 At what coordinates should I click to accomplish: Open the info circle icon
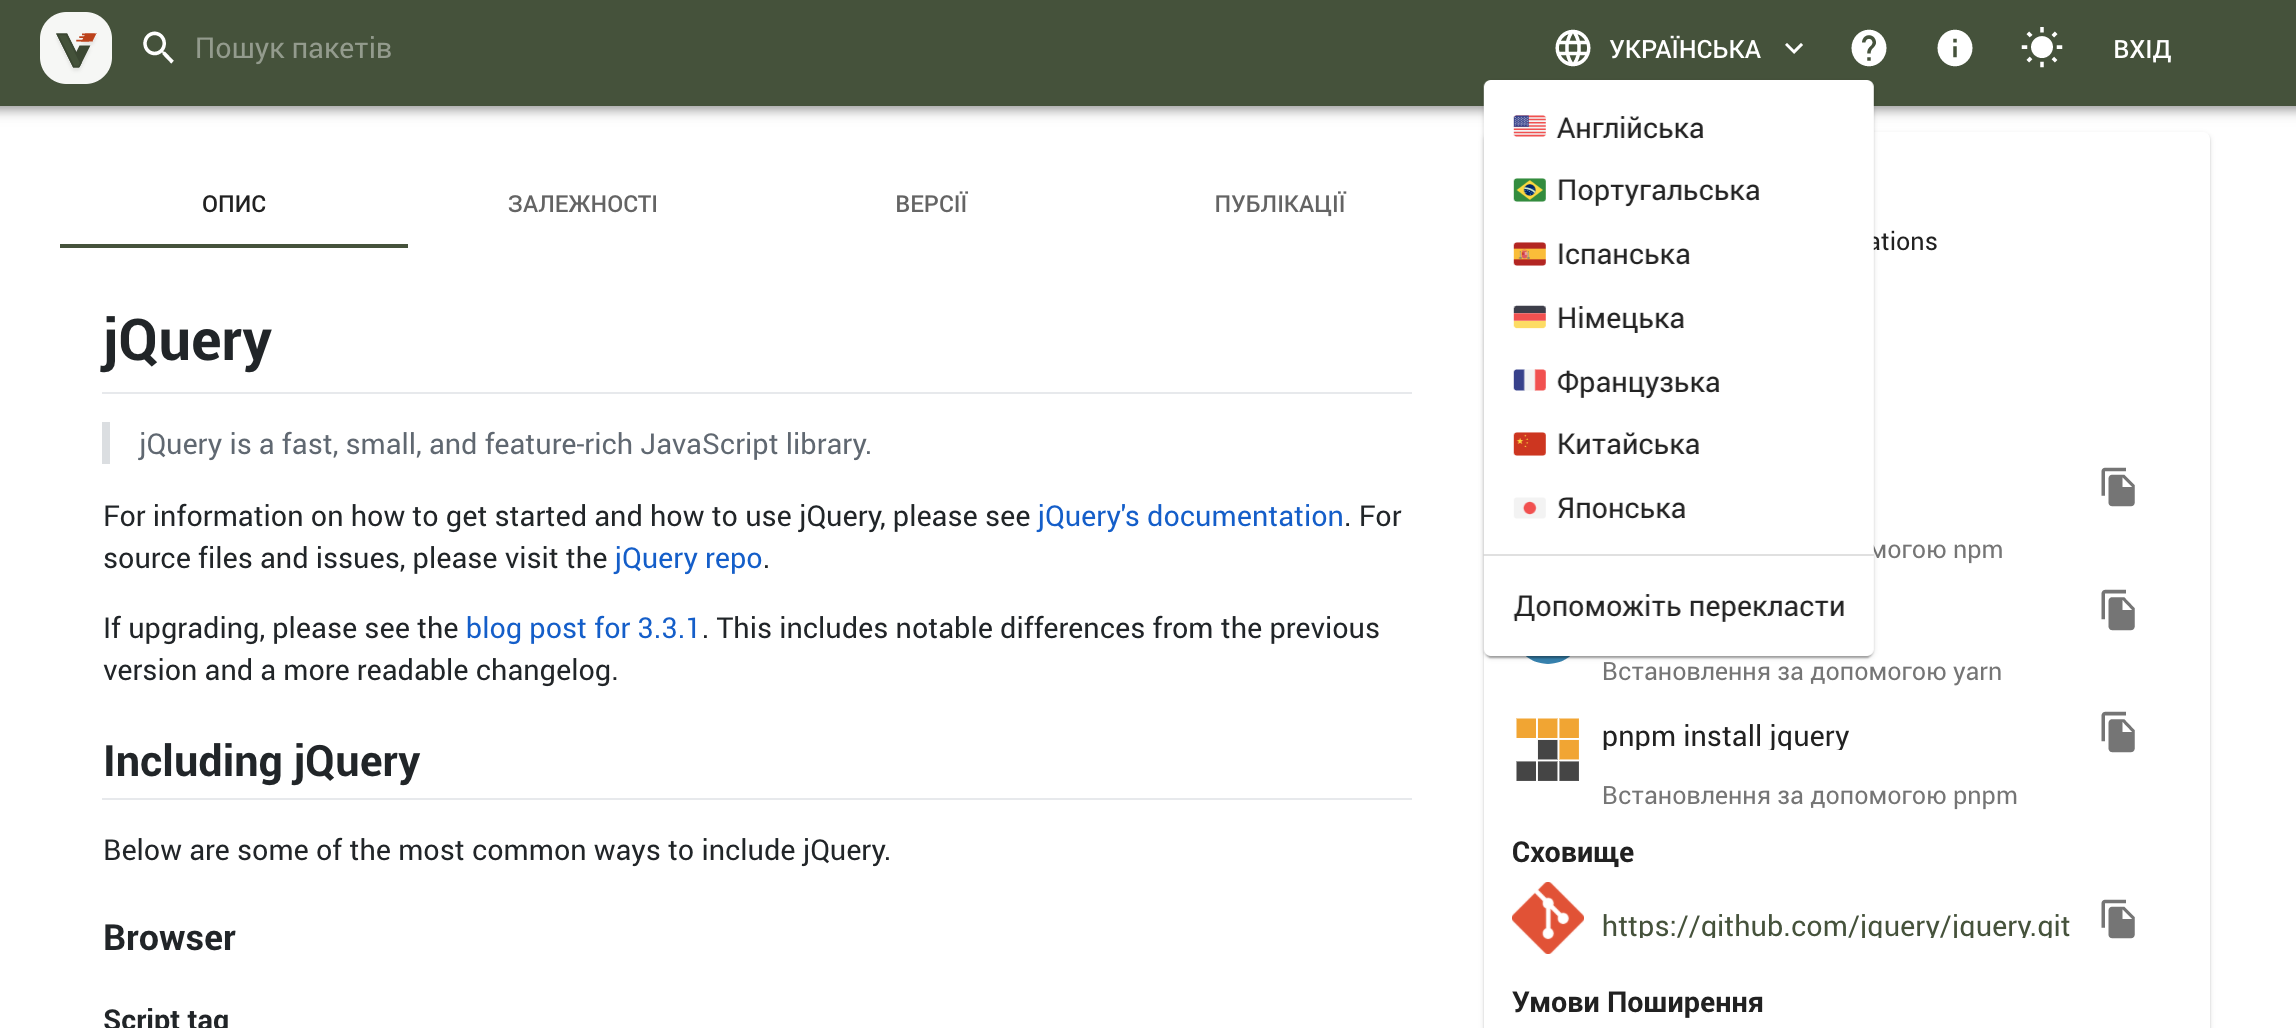(1955, 48)
